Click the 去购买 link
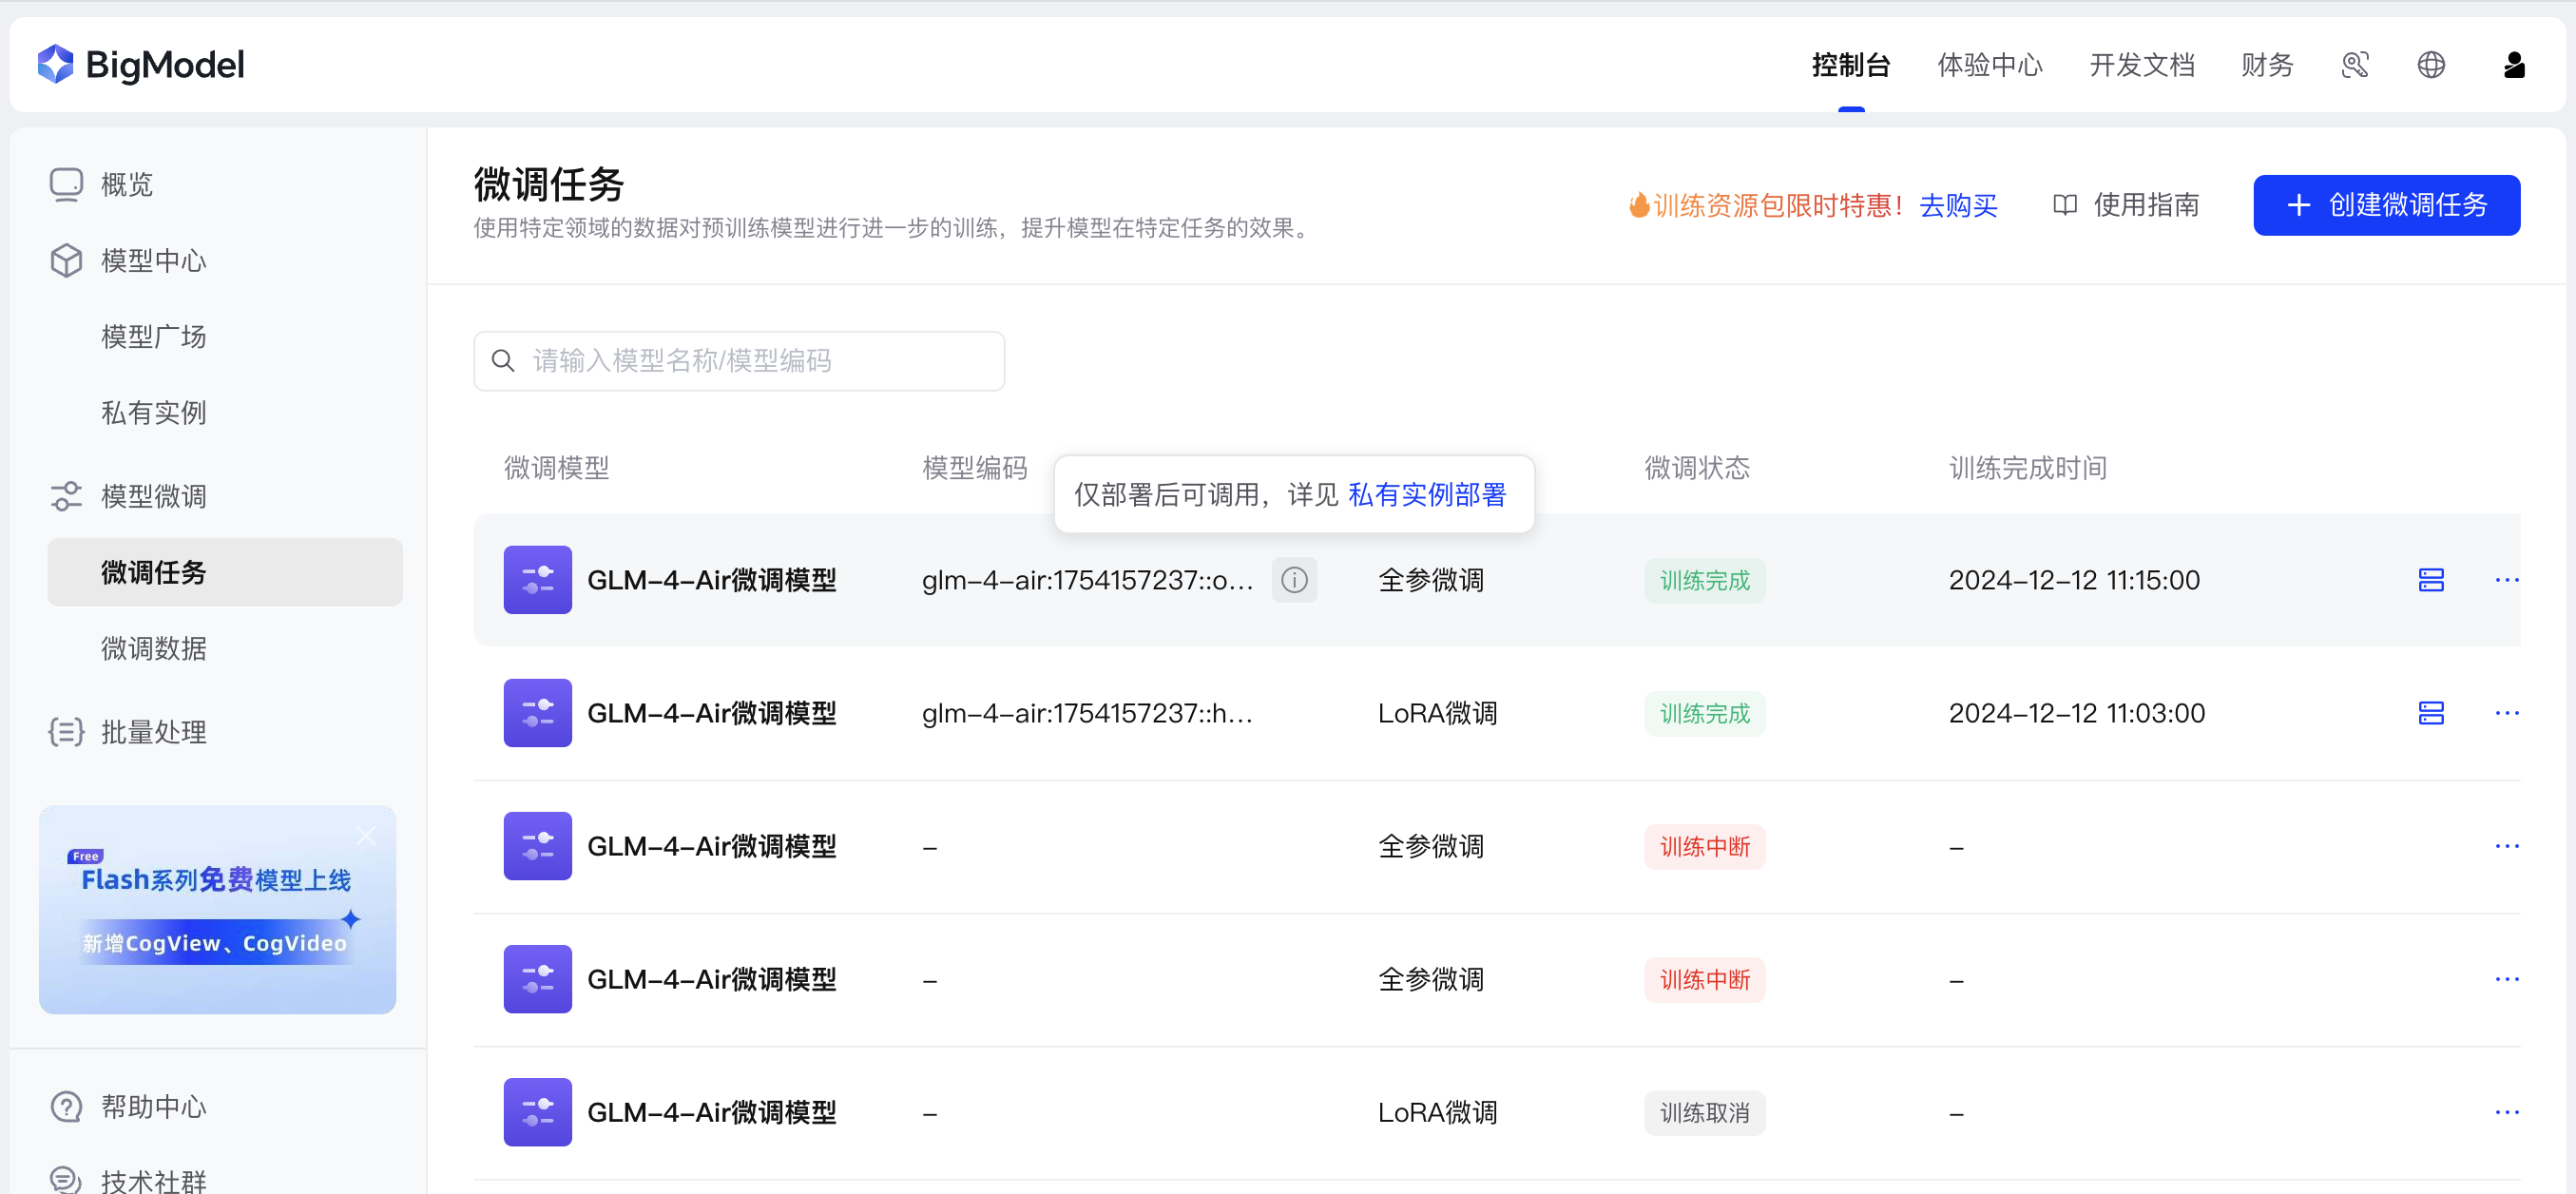2576x1194 pixels. tap(1958, 205)
